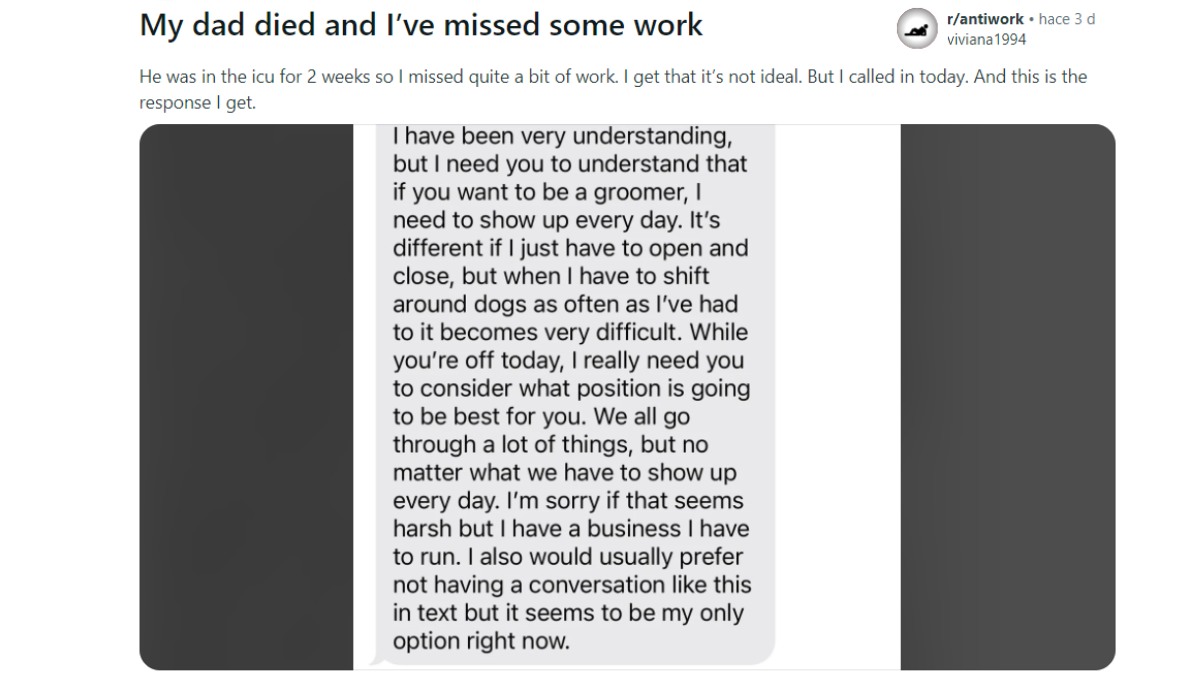1200x675 pixels.
Task: Click the post description starting "He was in the icu"
Action: 612,77
